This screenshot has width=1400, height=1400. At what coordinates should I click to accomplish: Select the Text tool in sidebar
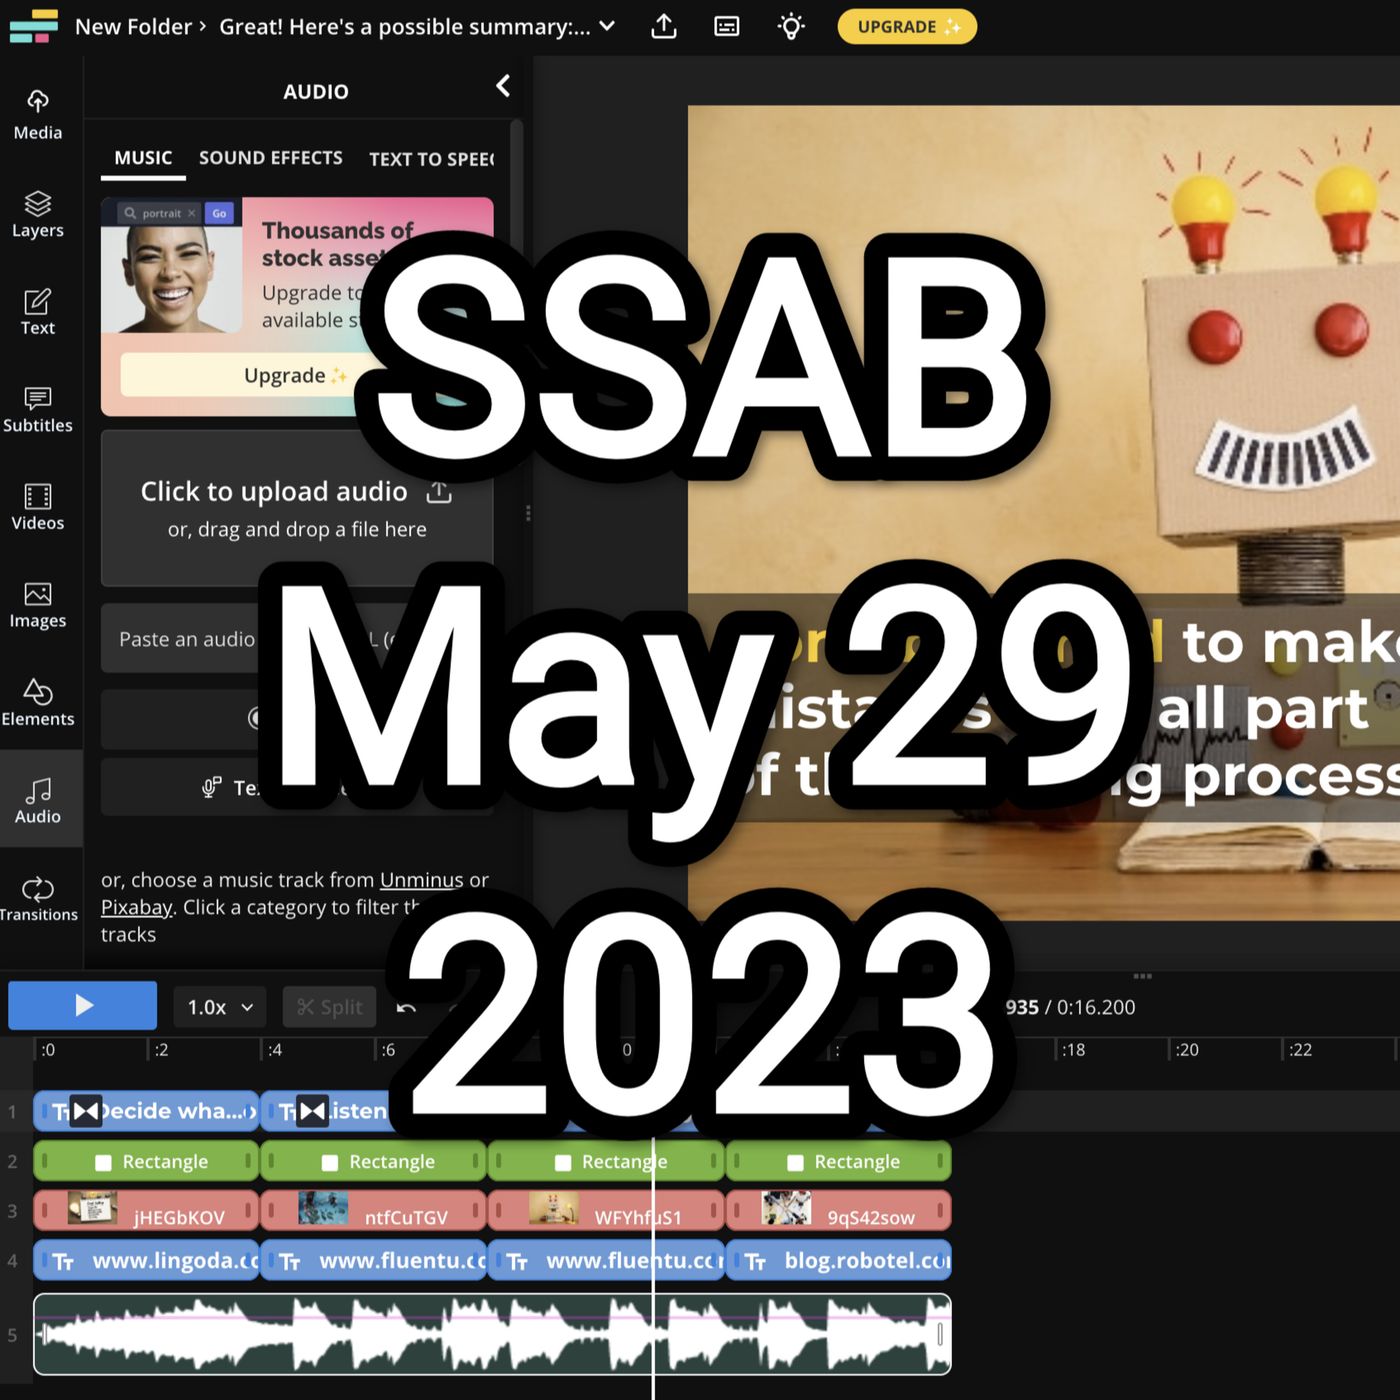click(x=38, y=312)
